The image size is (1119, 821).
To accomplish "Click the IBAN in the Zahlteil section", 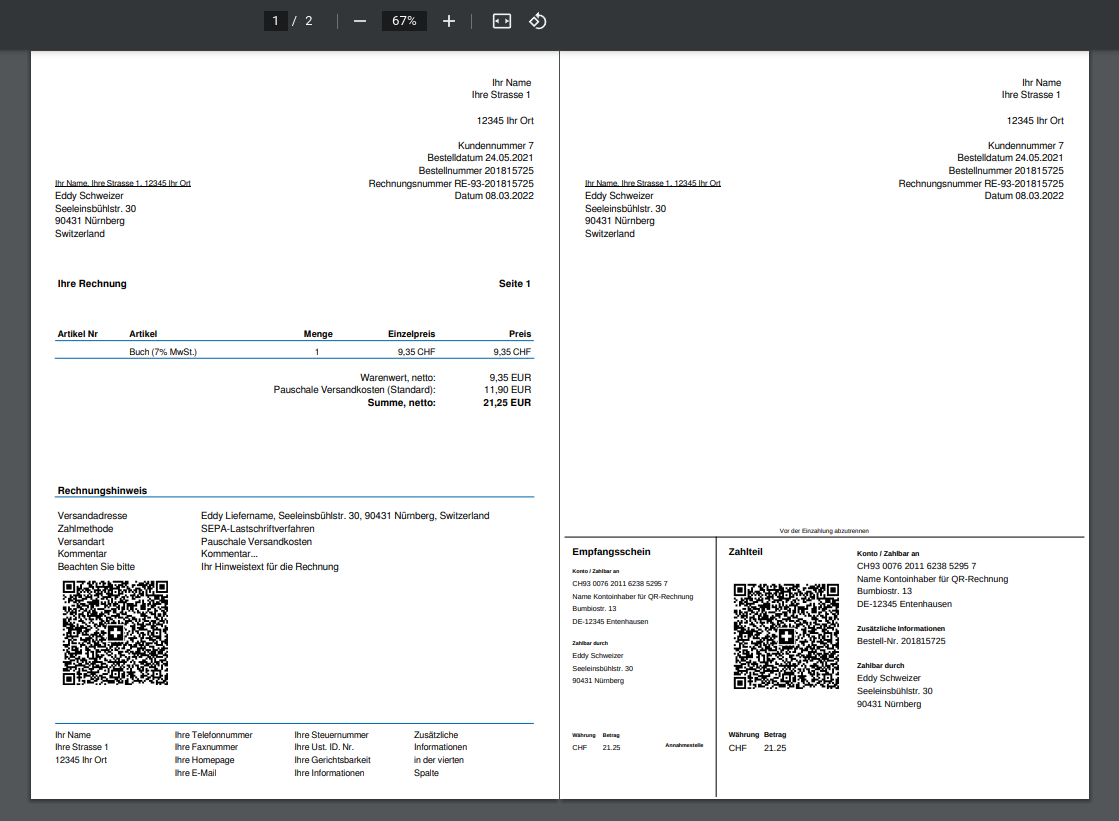I will pos(916,566).
